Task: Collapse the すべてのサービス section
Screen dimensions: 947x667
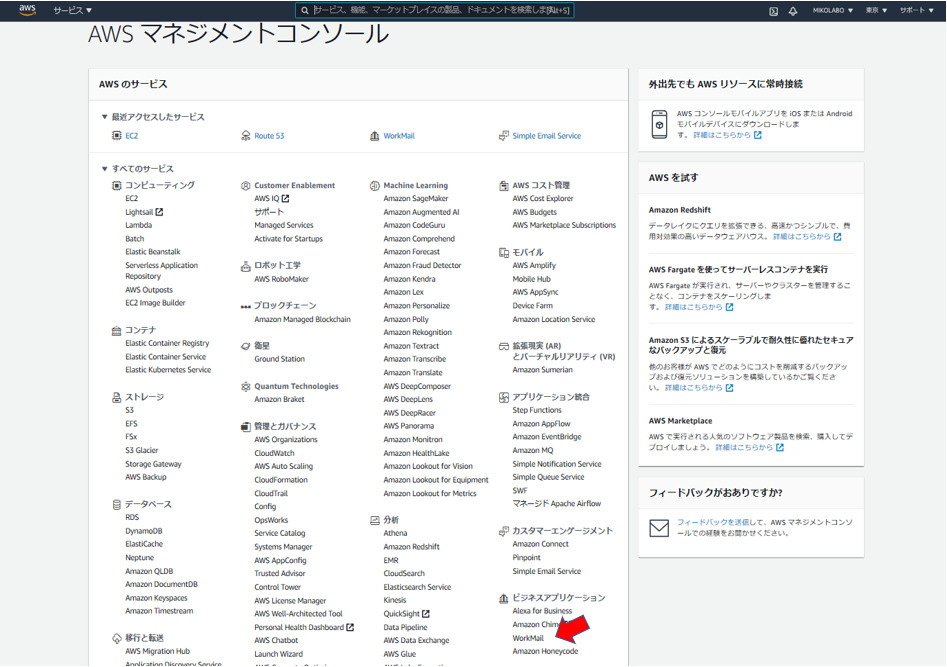Action: (x=104, y=169)
